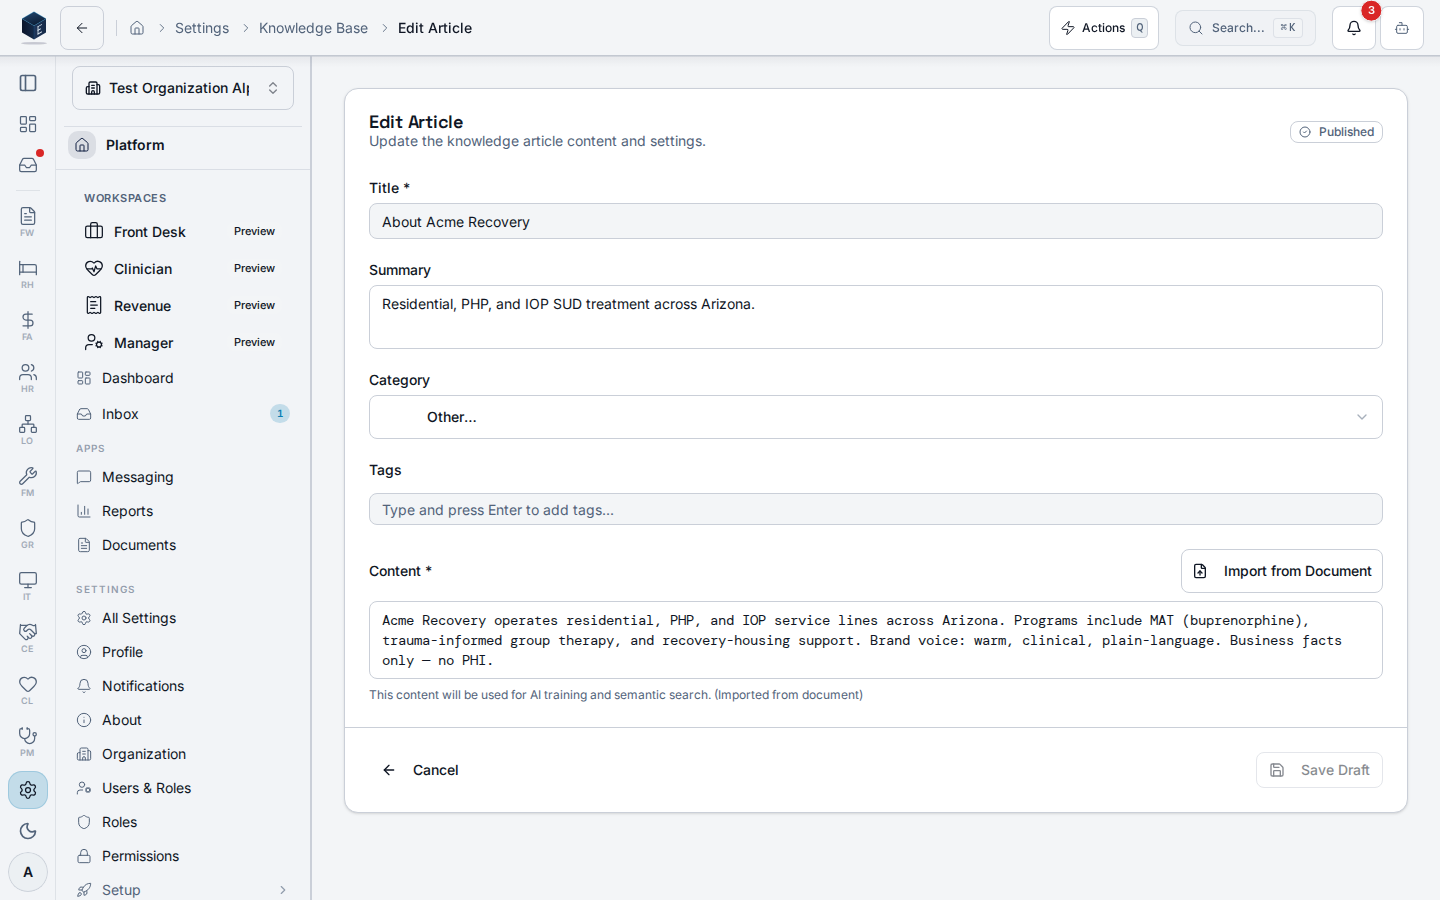Click Save Draft button
This screenshot has width=1440, height=900.
(1319, 770)
